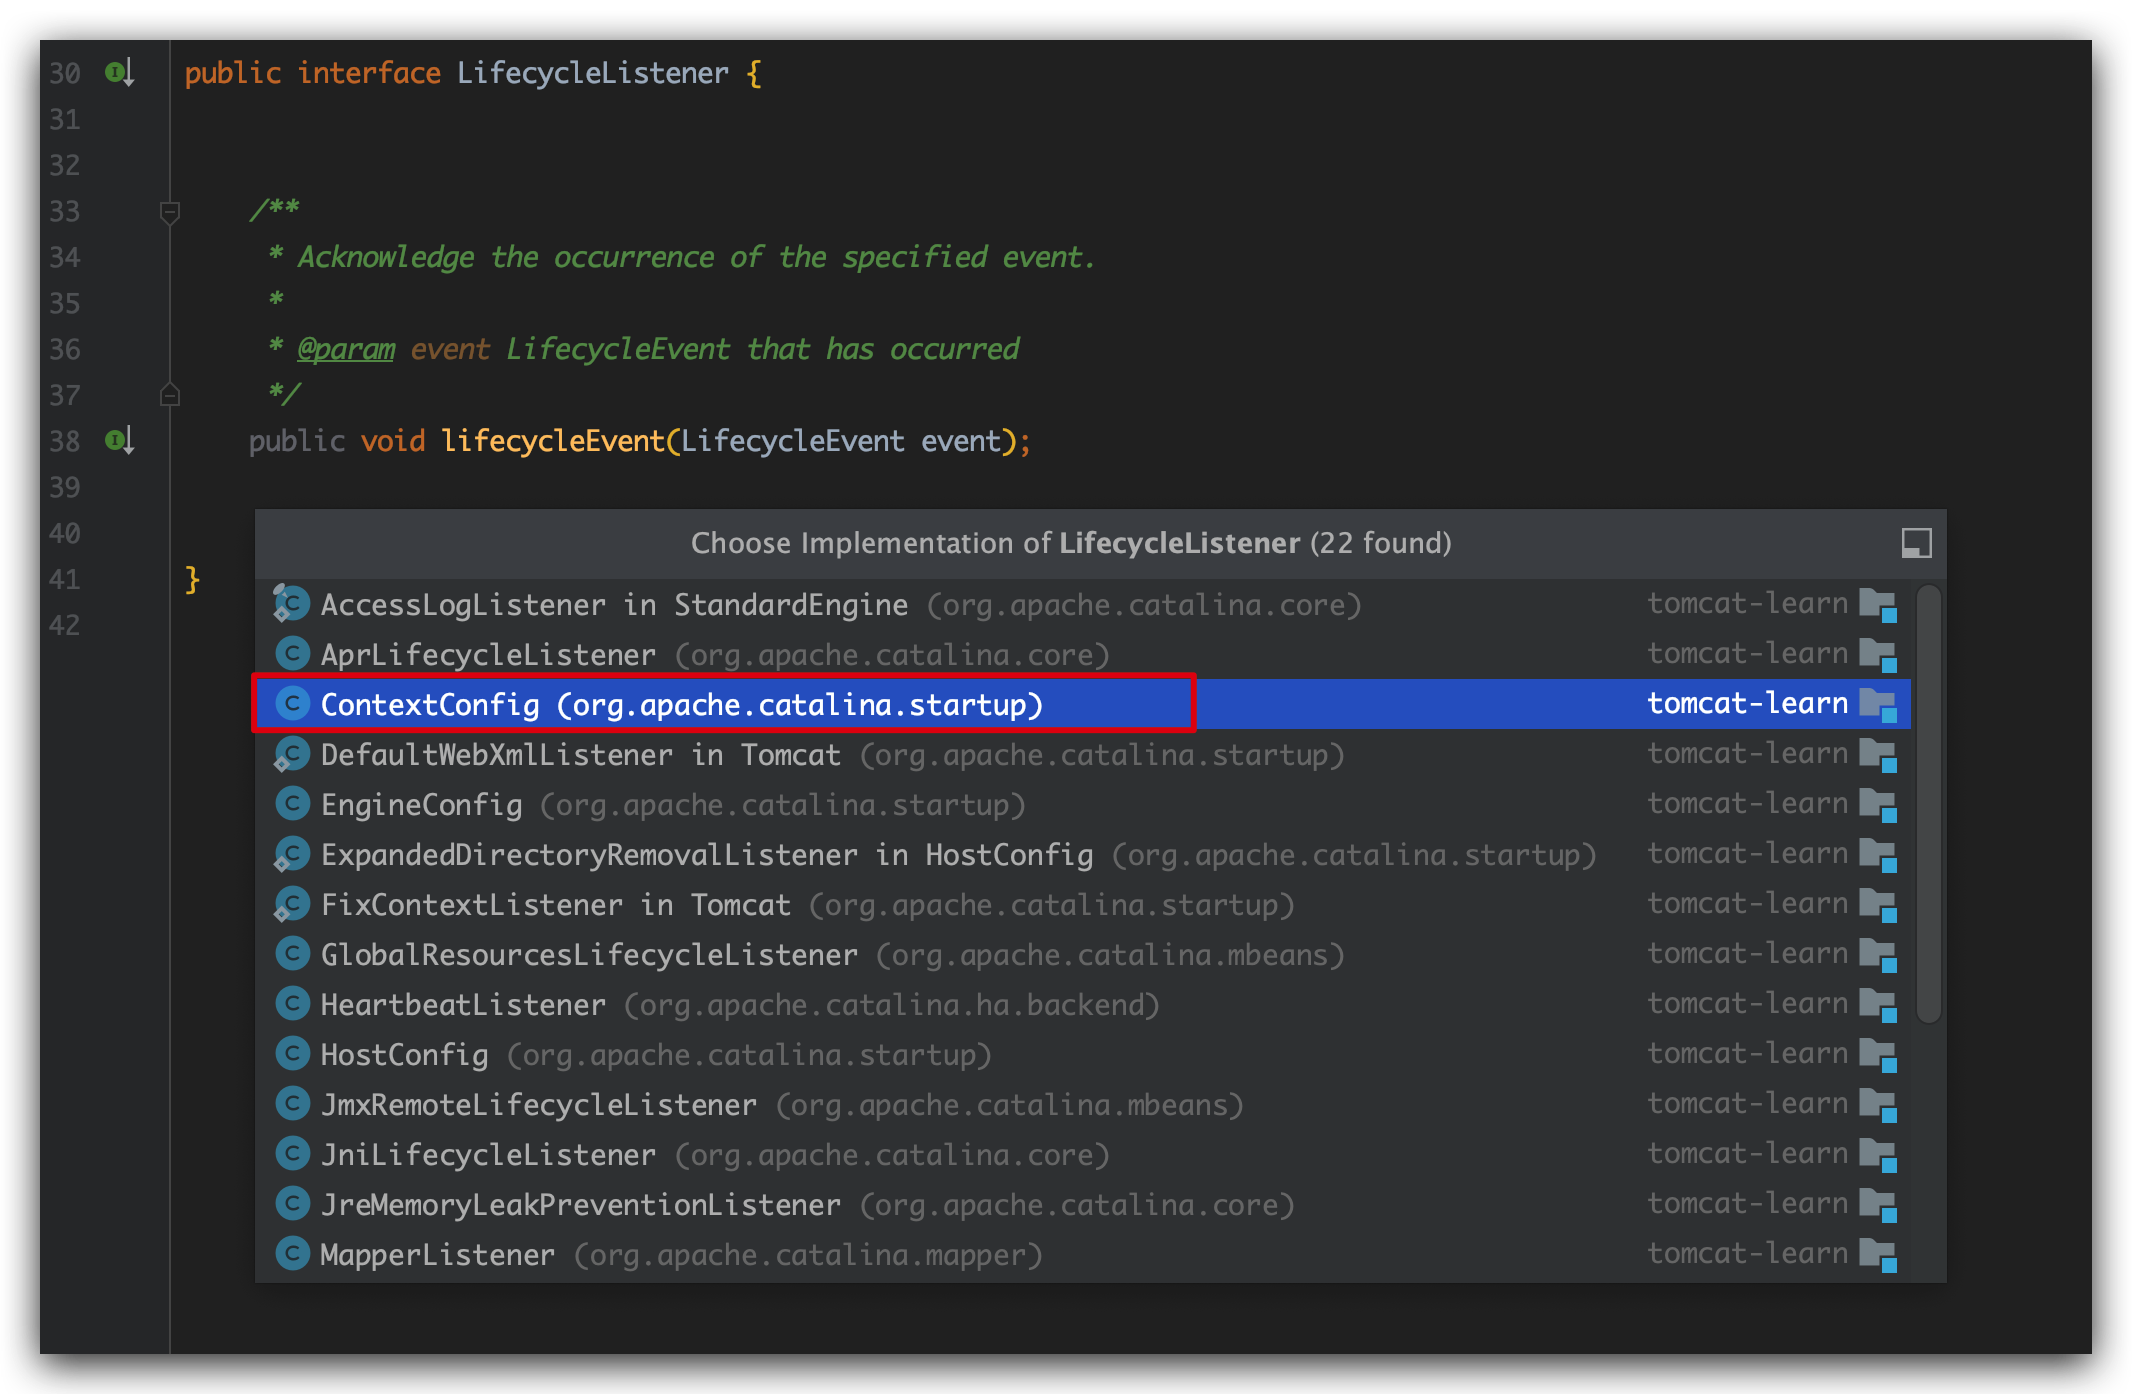Click the implementations popup vertical scrollbar
Viewport: 2132px width, 1394px height.
click(x=1929, y=804)
